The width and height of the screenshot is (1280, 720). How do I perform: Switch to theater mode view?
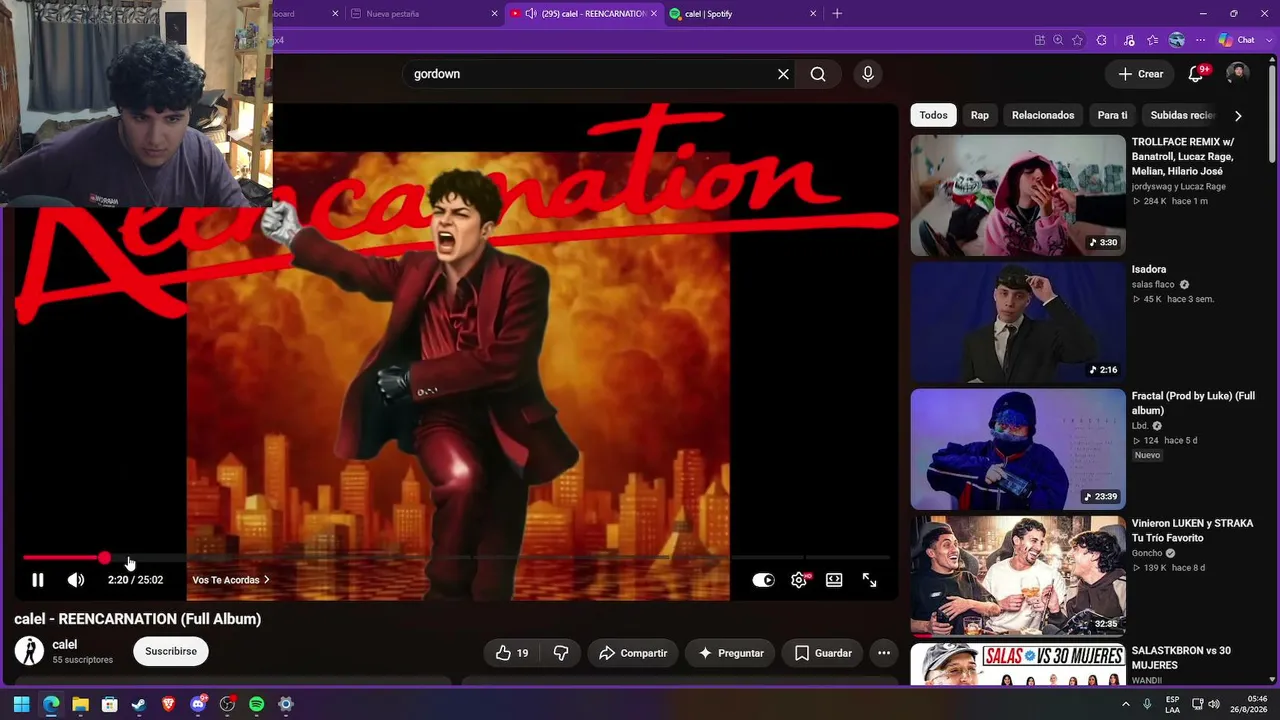point(834,580)
